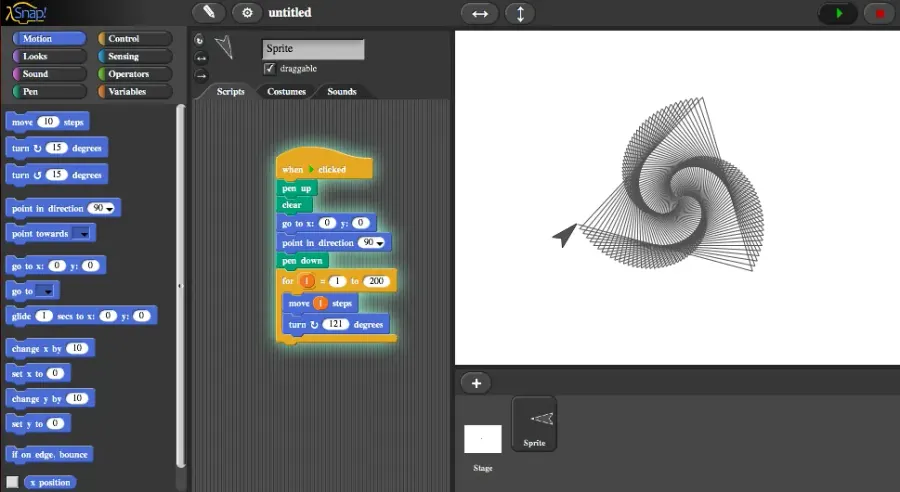Select the Looks category
Screen dimensions: 900x492
(x=49, y=56)
